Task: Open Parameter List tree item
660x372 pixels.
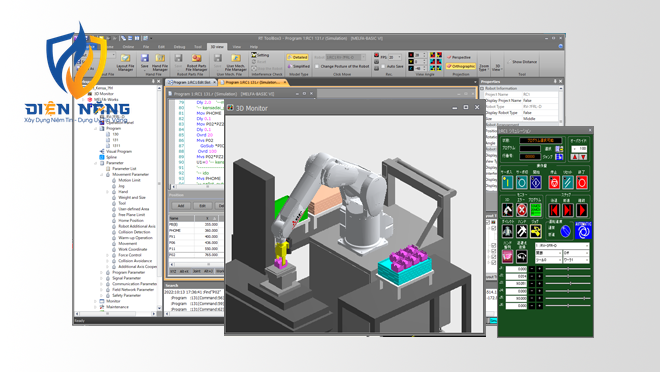Action: click(x=124, y=168)
